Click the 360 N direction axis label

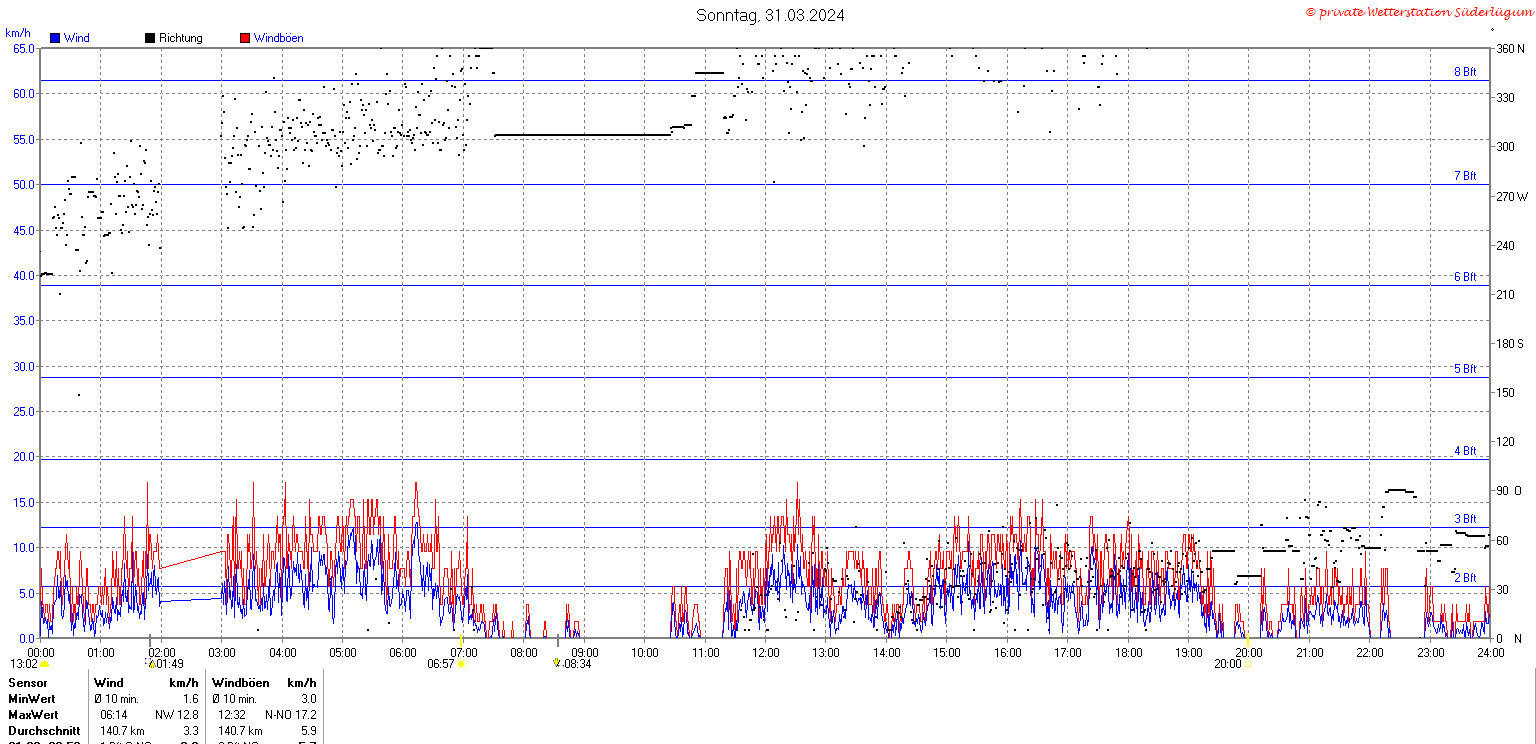coord(1509,48)
